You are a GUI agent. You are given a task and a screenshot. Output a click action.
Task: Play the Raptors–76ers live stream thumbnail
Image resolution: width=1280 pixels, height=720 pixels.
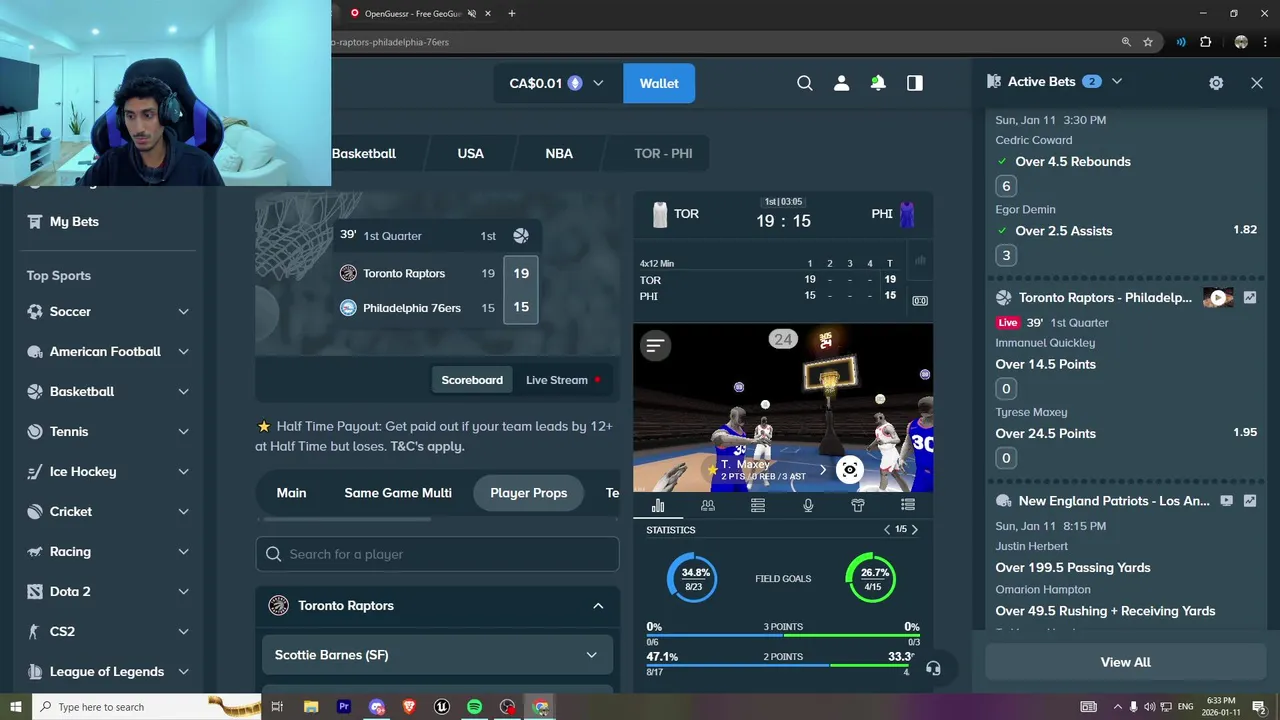(x=1218, y=297)
